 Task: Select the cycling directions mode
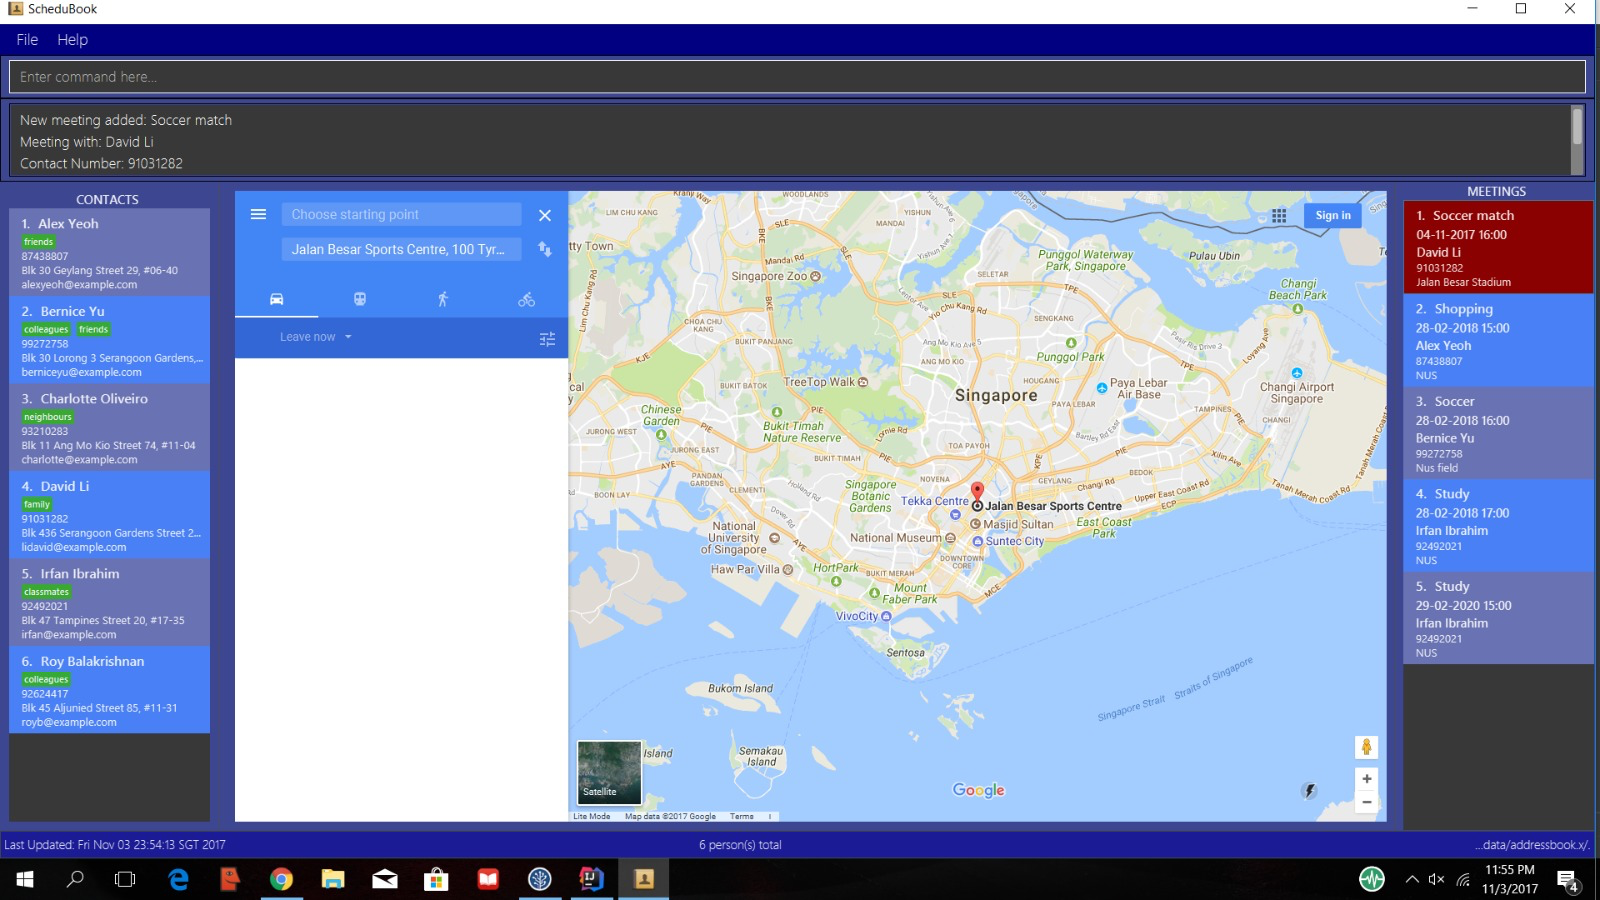point(526,298)
